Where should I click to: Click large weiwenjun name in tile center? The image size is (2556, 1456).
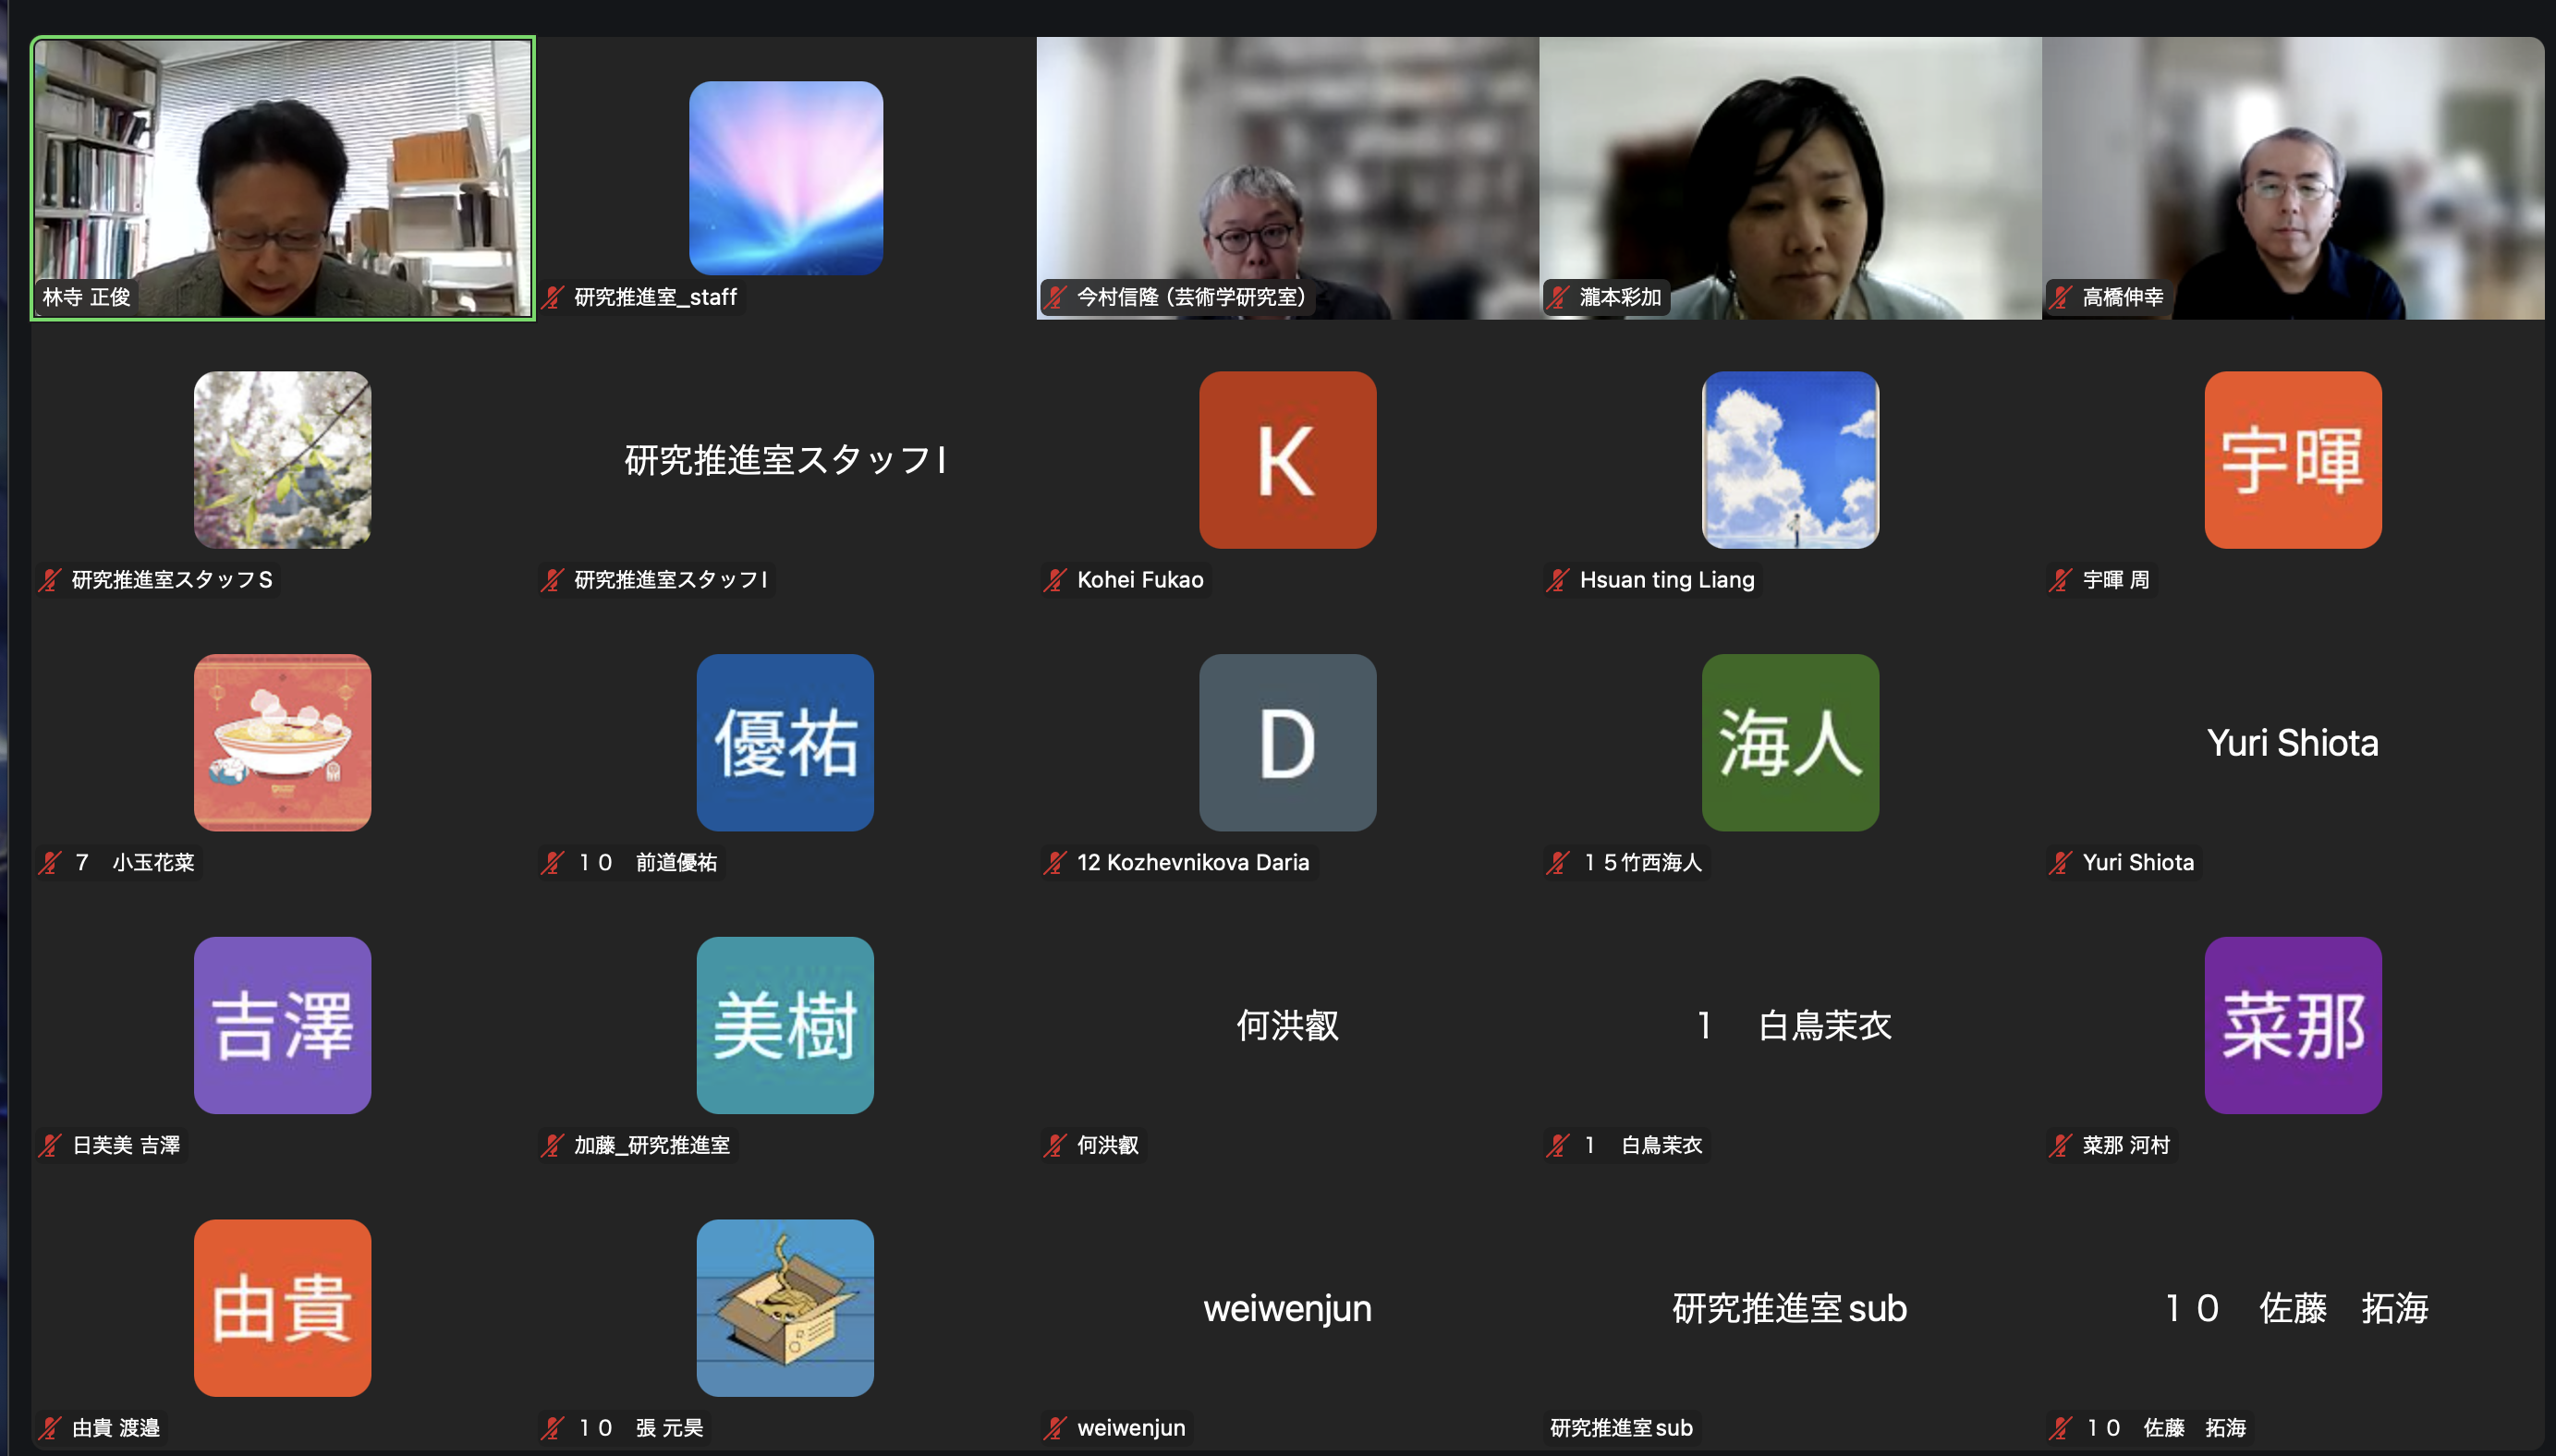click(1288, 1309)
